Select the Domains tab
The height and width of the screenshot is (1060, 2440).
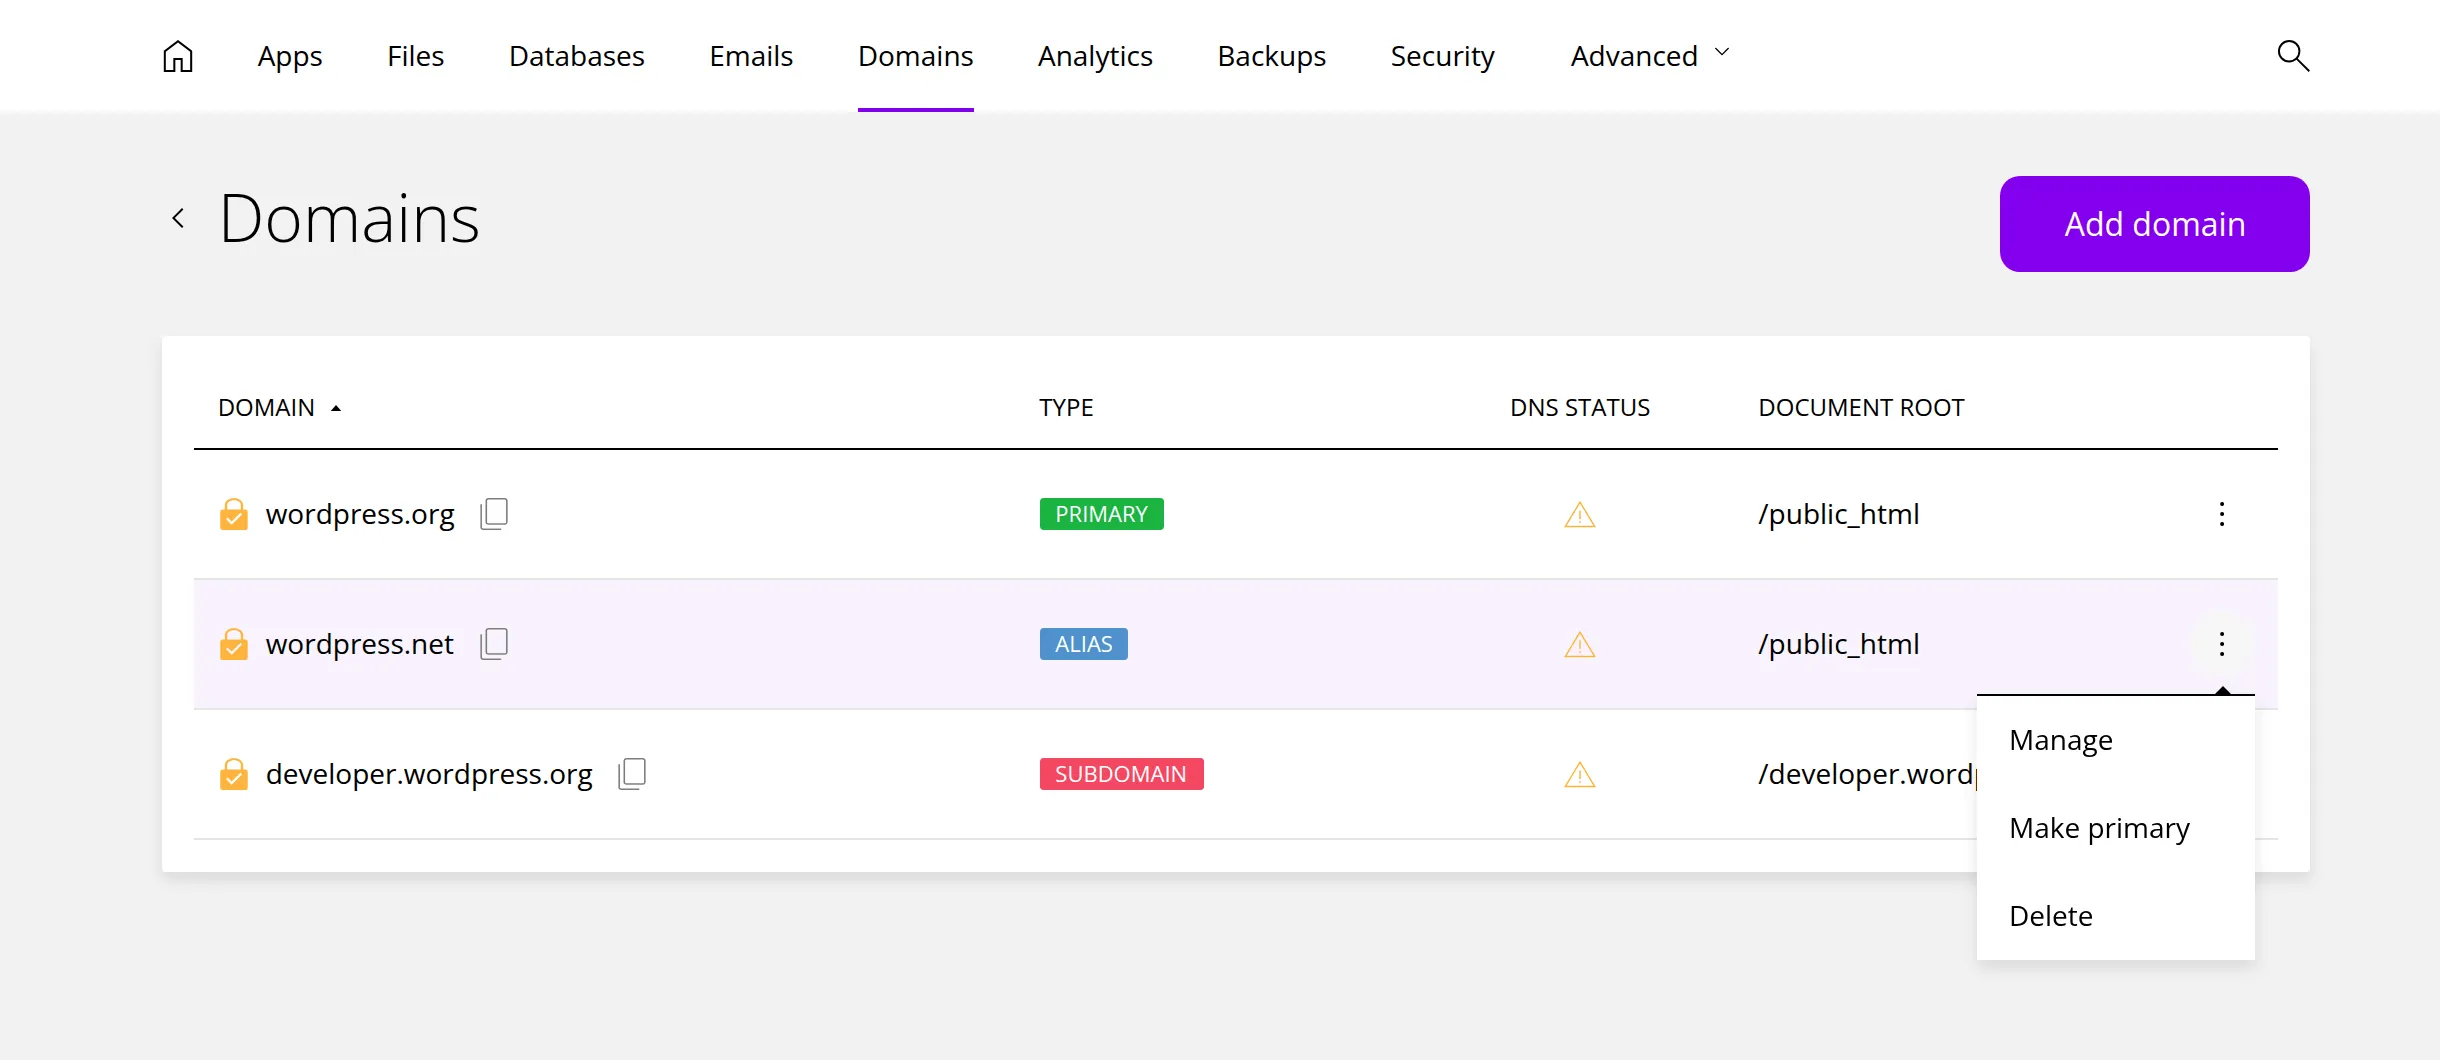point(916,56)
